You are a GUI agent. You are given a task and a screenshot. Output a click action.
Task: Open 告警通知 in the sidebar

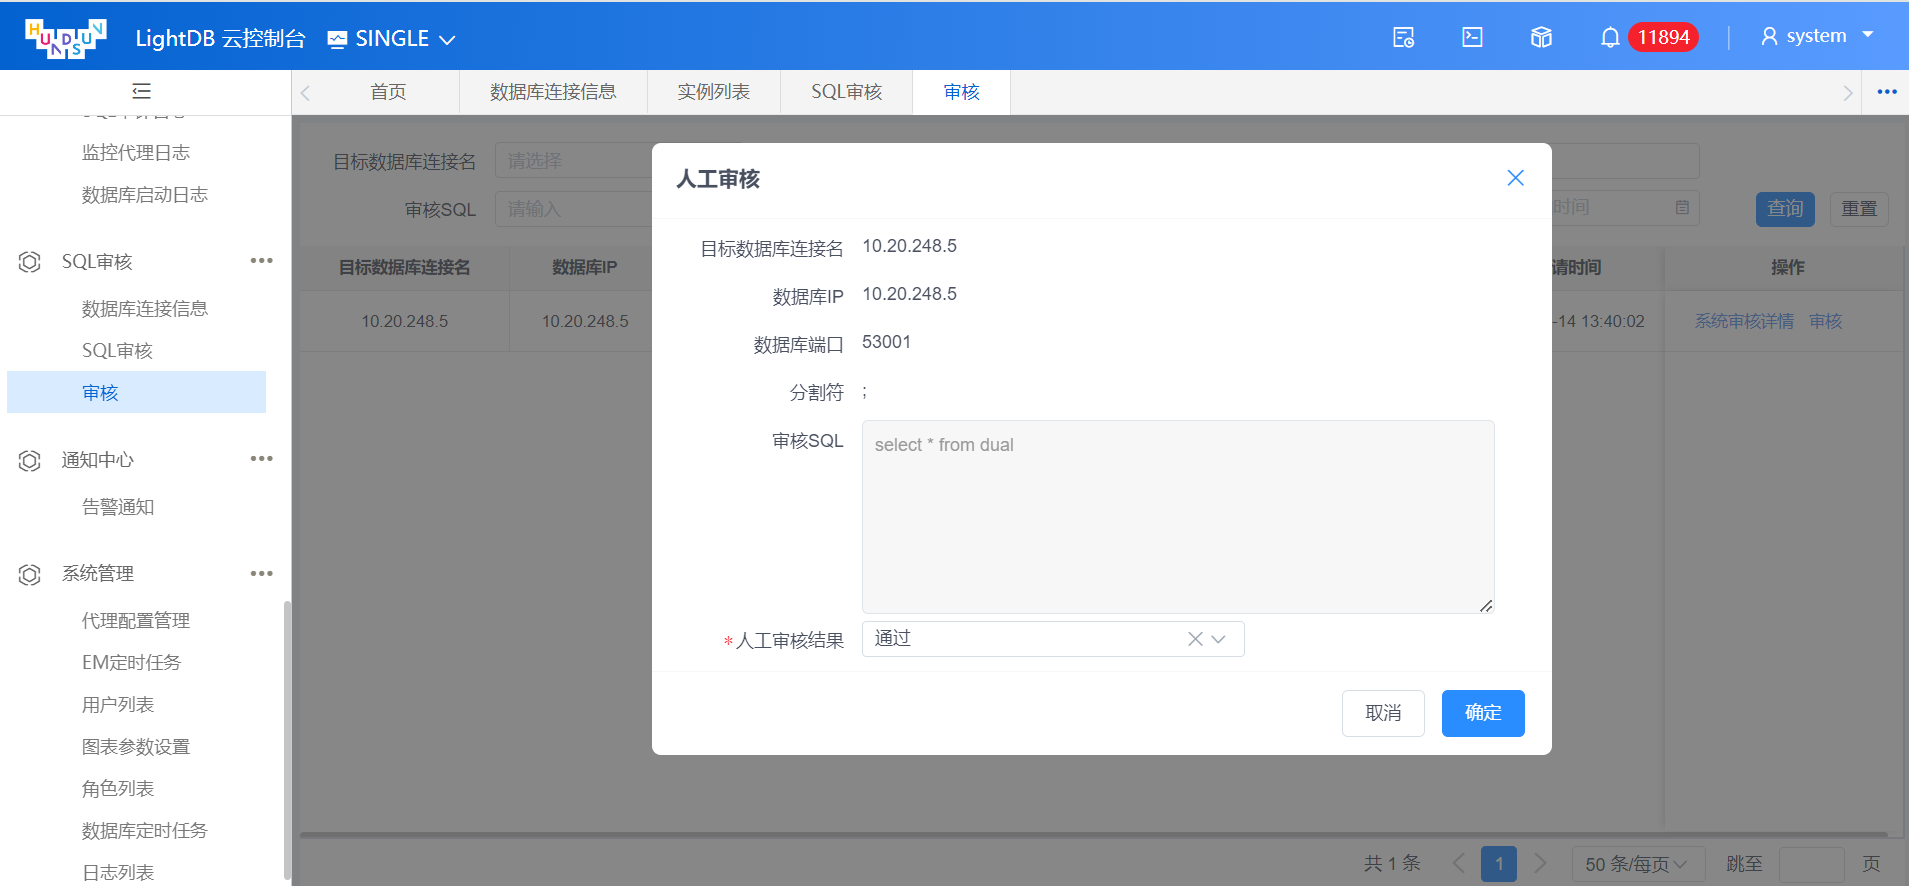[118, 507]
